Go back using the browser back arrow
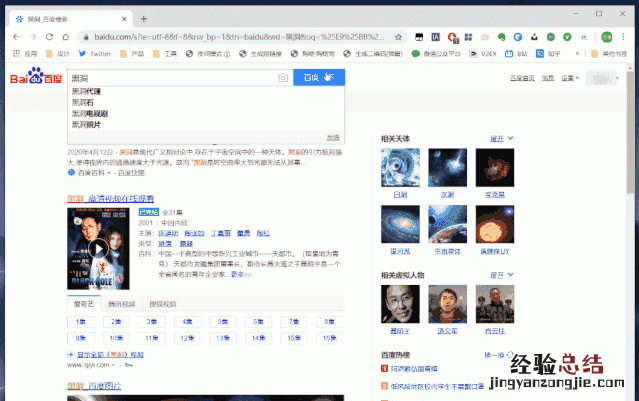Image resolution: width=639 pixels, height=401 pixels. coord(16,37)
